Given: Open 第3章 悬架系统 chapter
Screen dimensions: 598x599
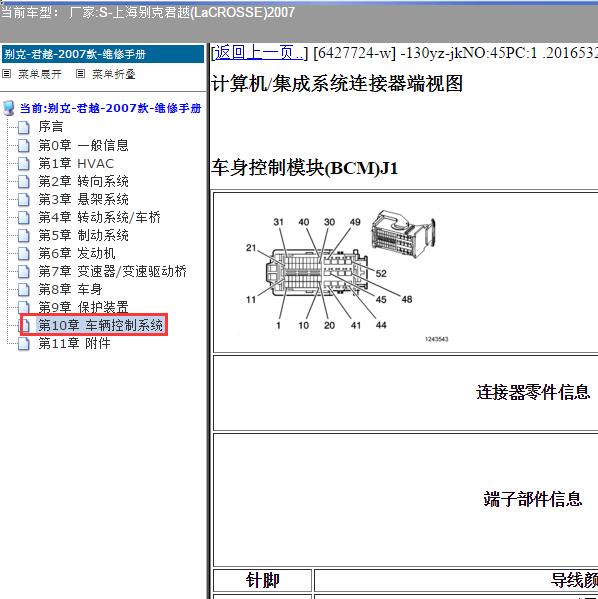Looking at the screenshot, I should (83, 199).
